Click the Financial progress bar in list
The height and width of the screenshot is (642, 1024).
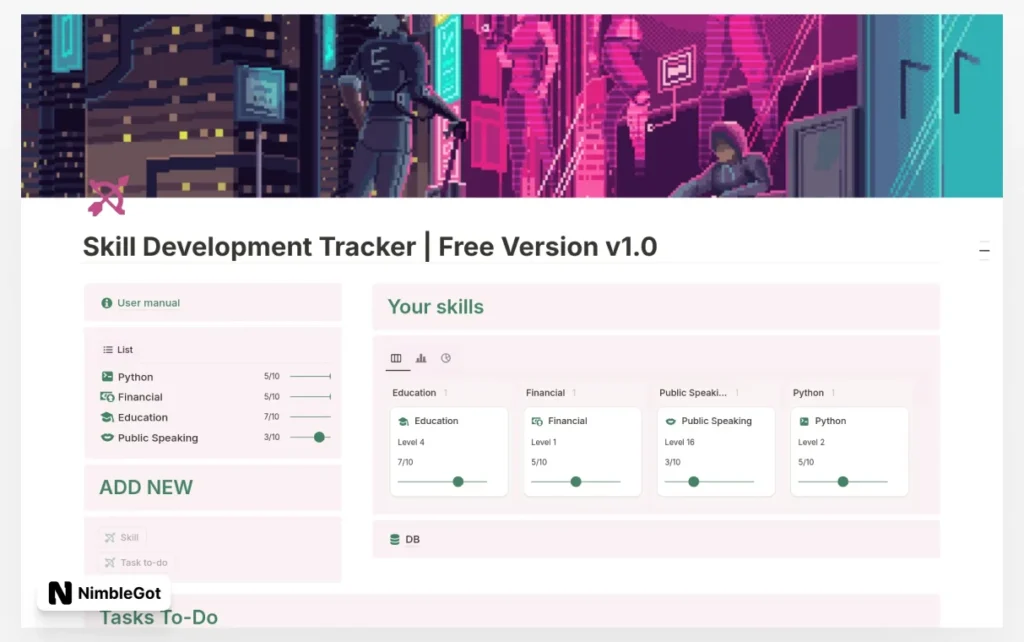pyautogui.click(x=310, y=396)
